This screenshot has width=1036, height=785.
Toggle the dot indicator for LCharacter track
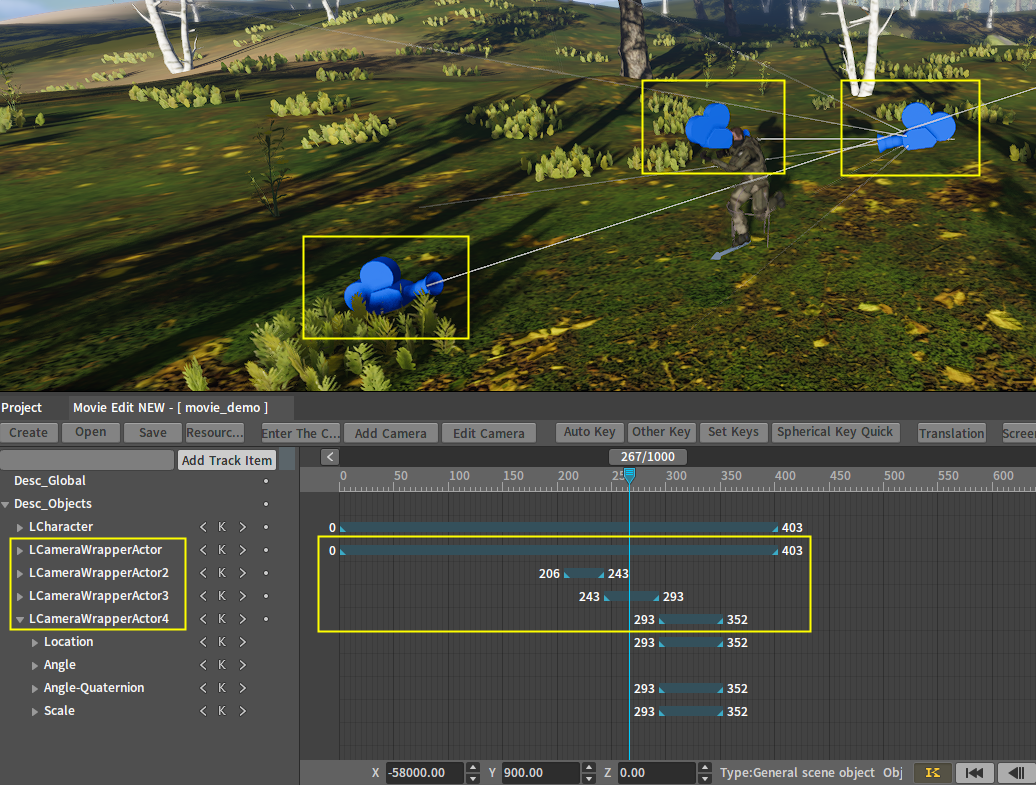pos(266,527)
